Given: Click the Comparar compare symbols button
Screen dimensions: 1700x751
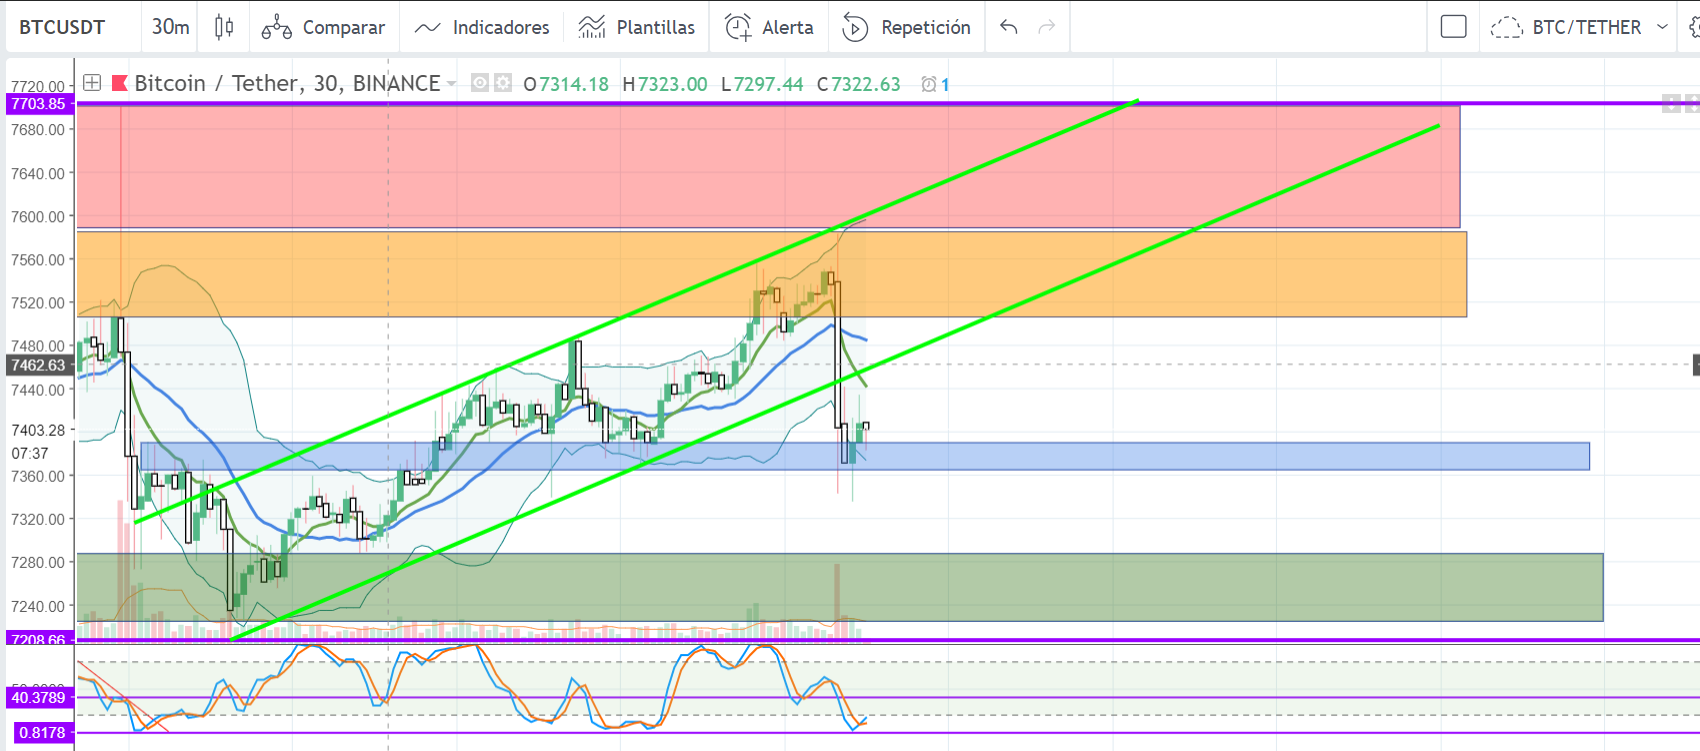Looking at the screenshot, I should click(323, 27).
